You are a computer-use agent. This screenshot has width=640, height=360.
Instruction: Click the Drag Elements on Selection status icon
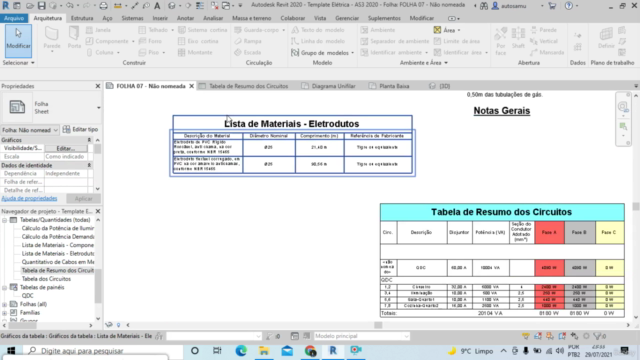[575, 336]
